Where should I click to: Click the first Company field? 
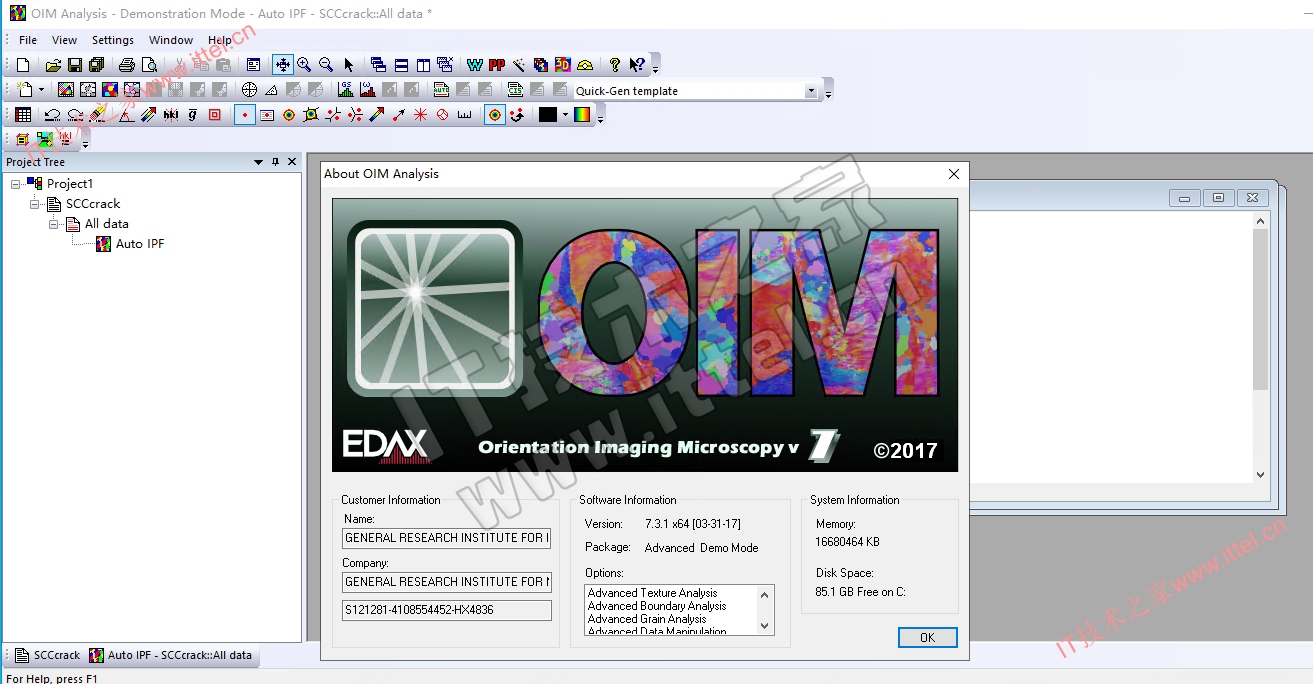(x=446, y=582)
